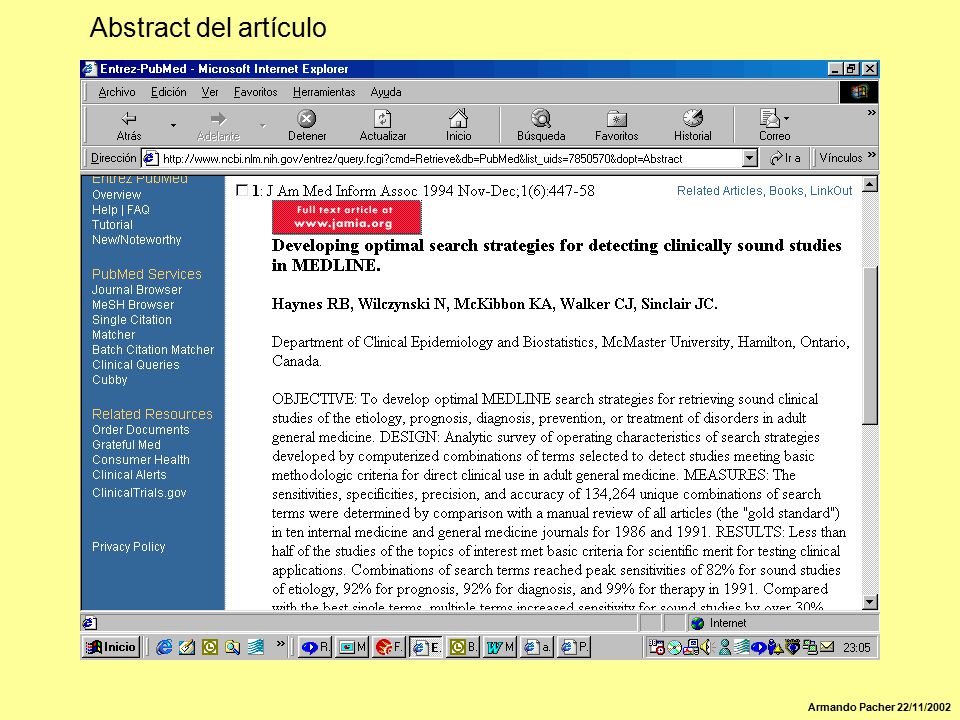Open the MeSH Browser sidebar link

pyautogui.click(x=133, y=305)
